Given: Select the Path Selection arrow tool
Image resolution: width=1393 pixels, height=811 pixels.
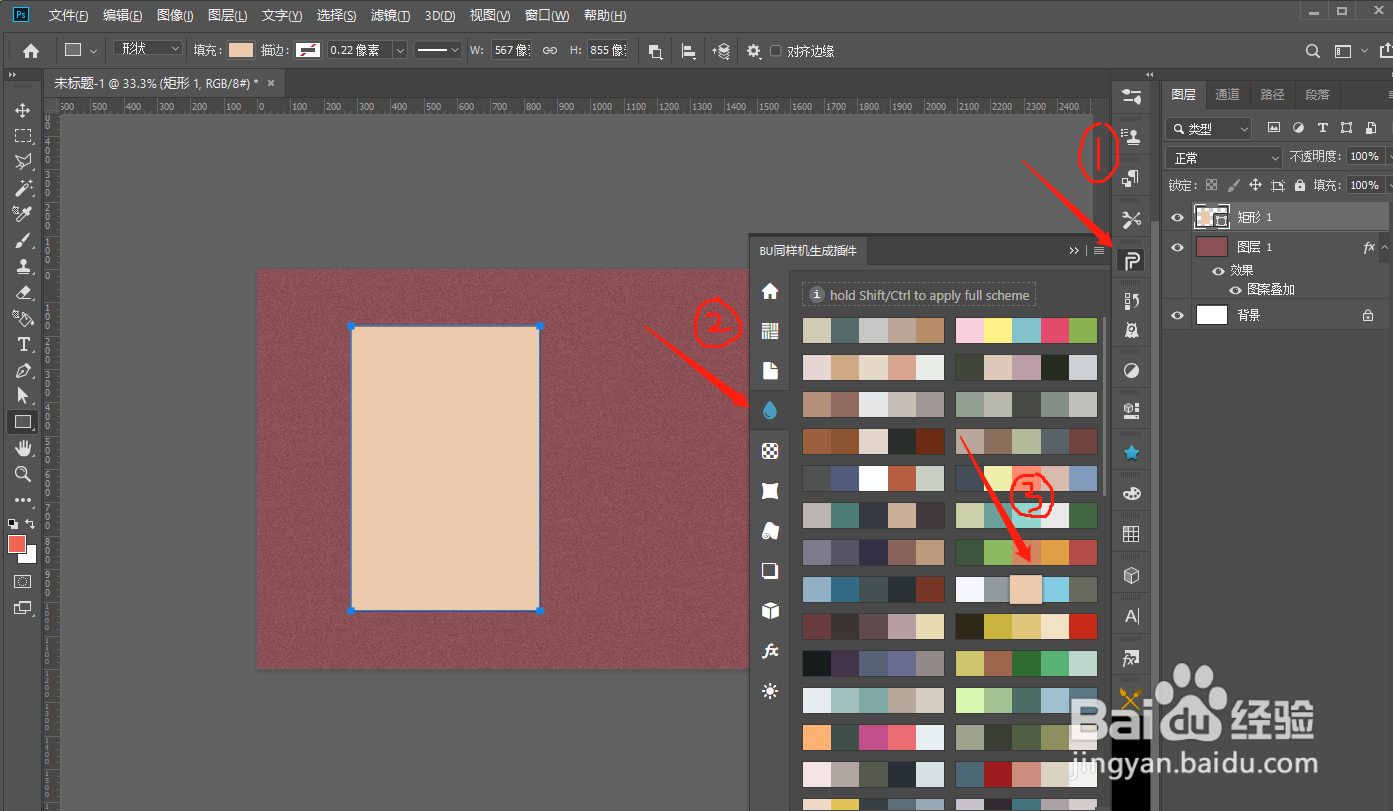Looking at the screenshot, I should [x=22, y=396].
